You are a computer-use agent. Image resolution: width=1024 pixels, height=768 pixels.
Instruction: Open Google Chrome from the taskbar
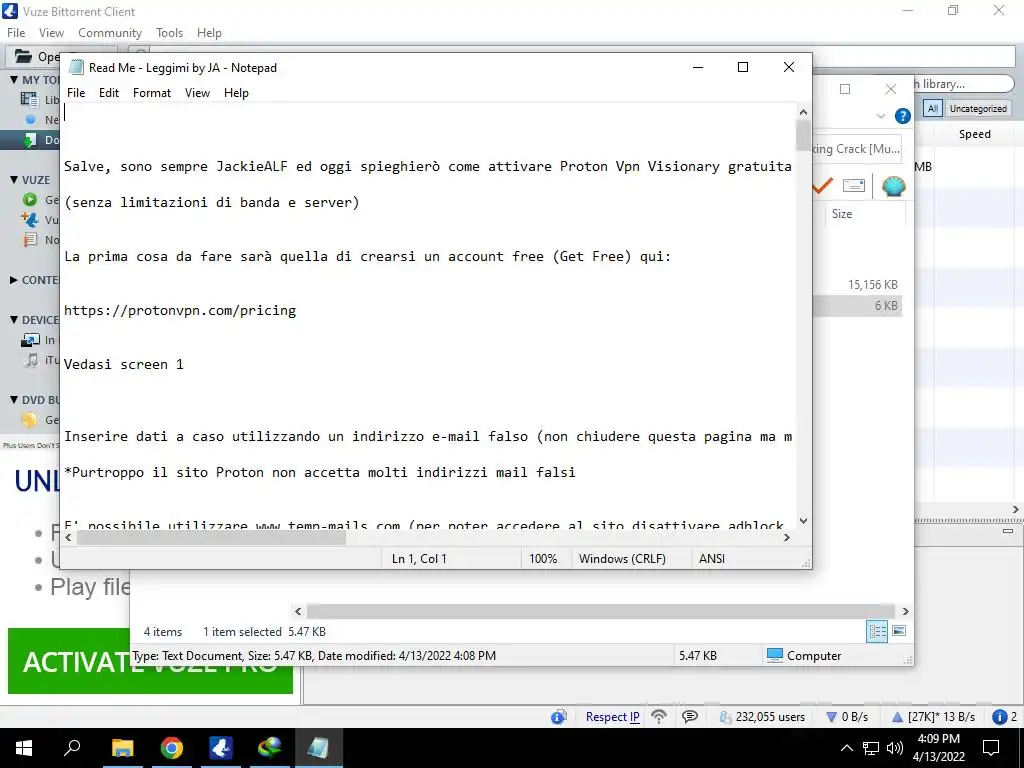pos(171,748)
